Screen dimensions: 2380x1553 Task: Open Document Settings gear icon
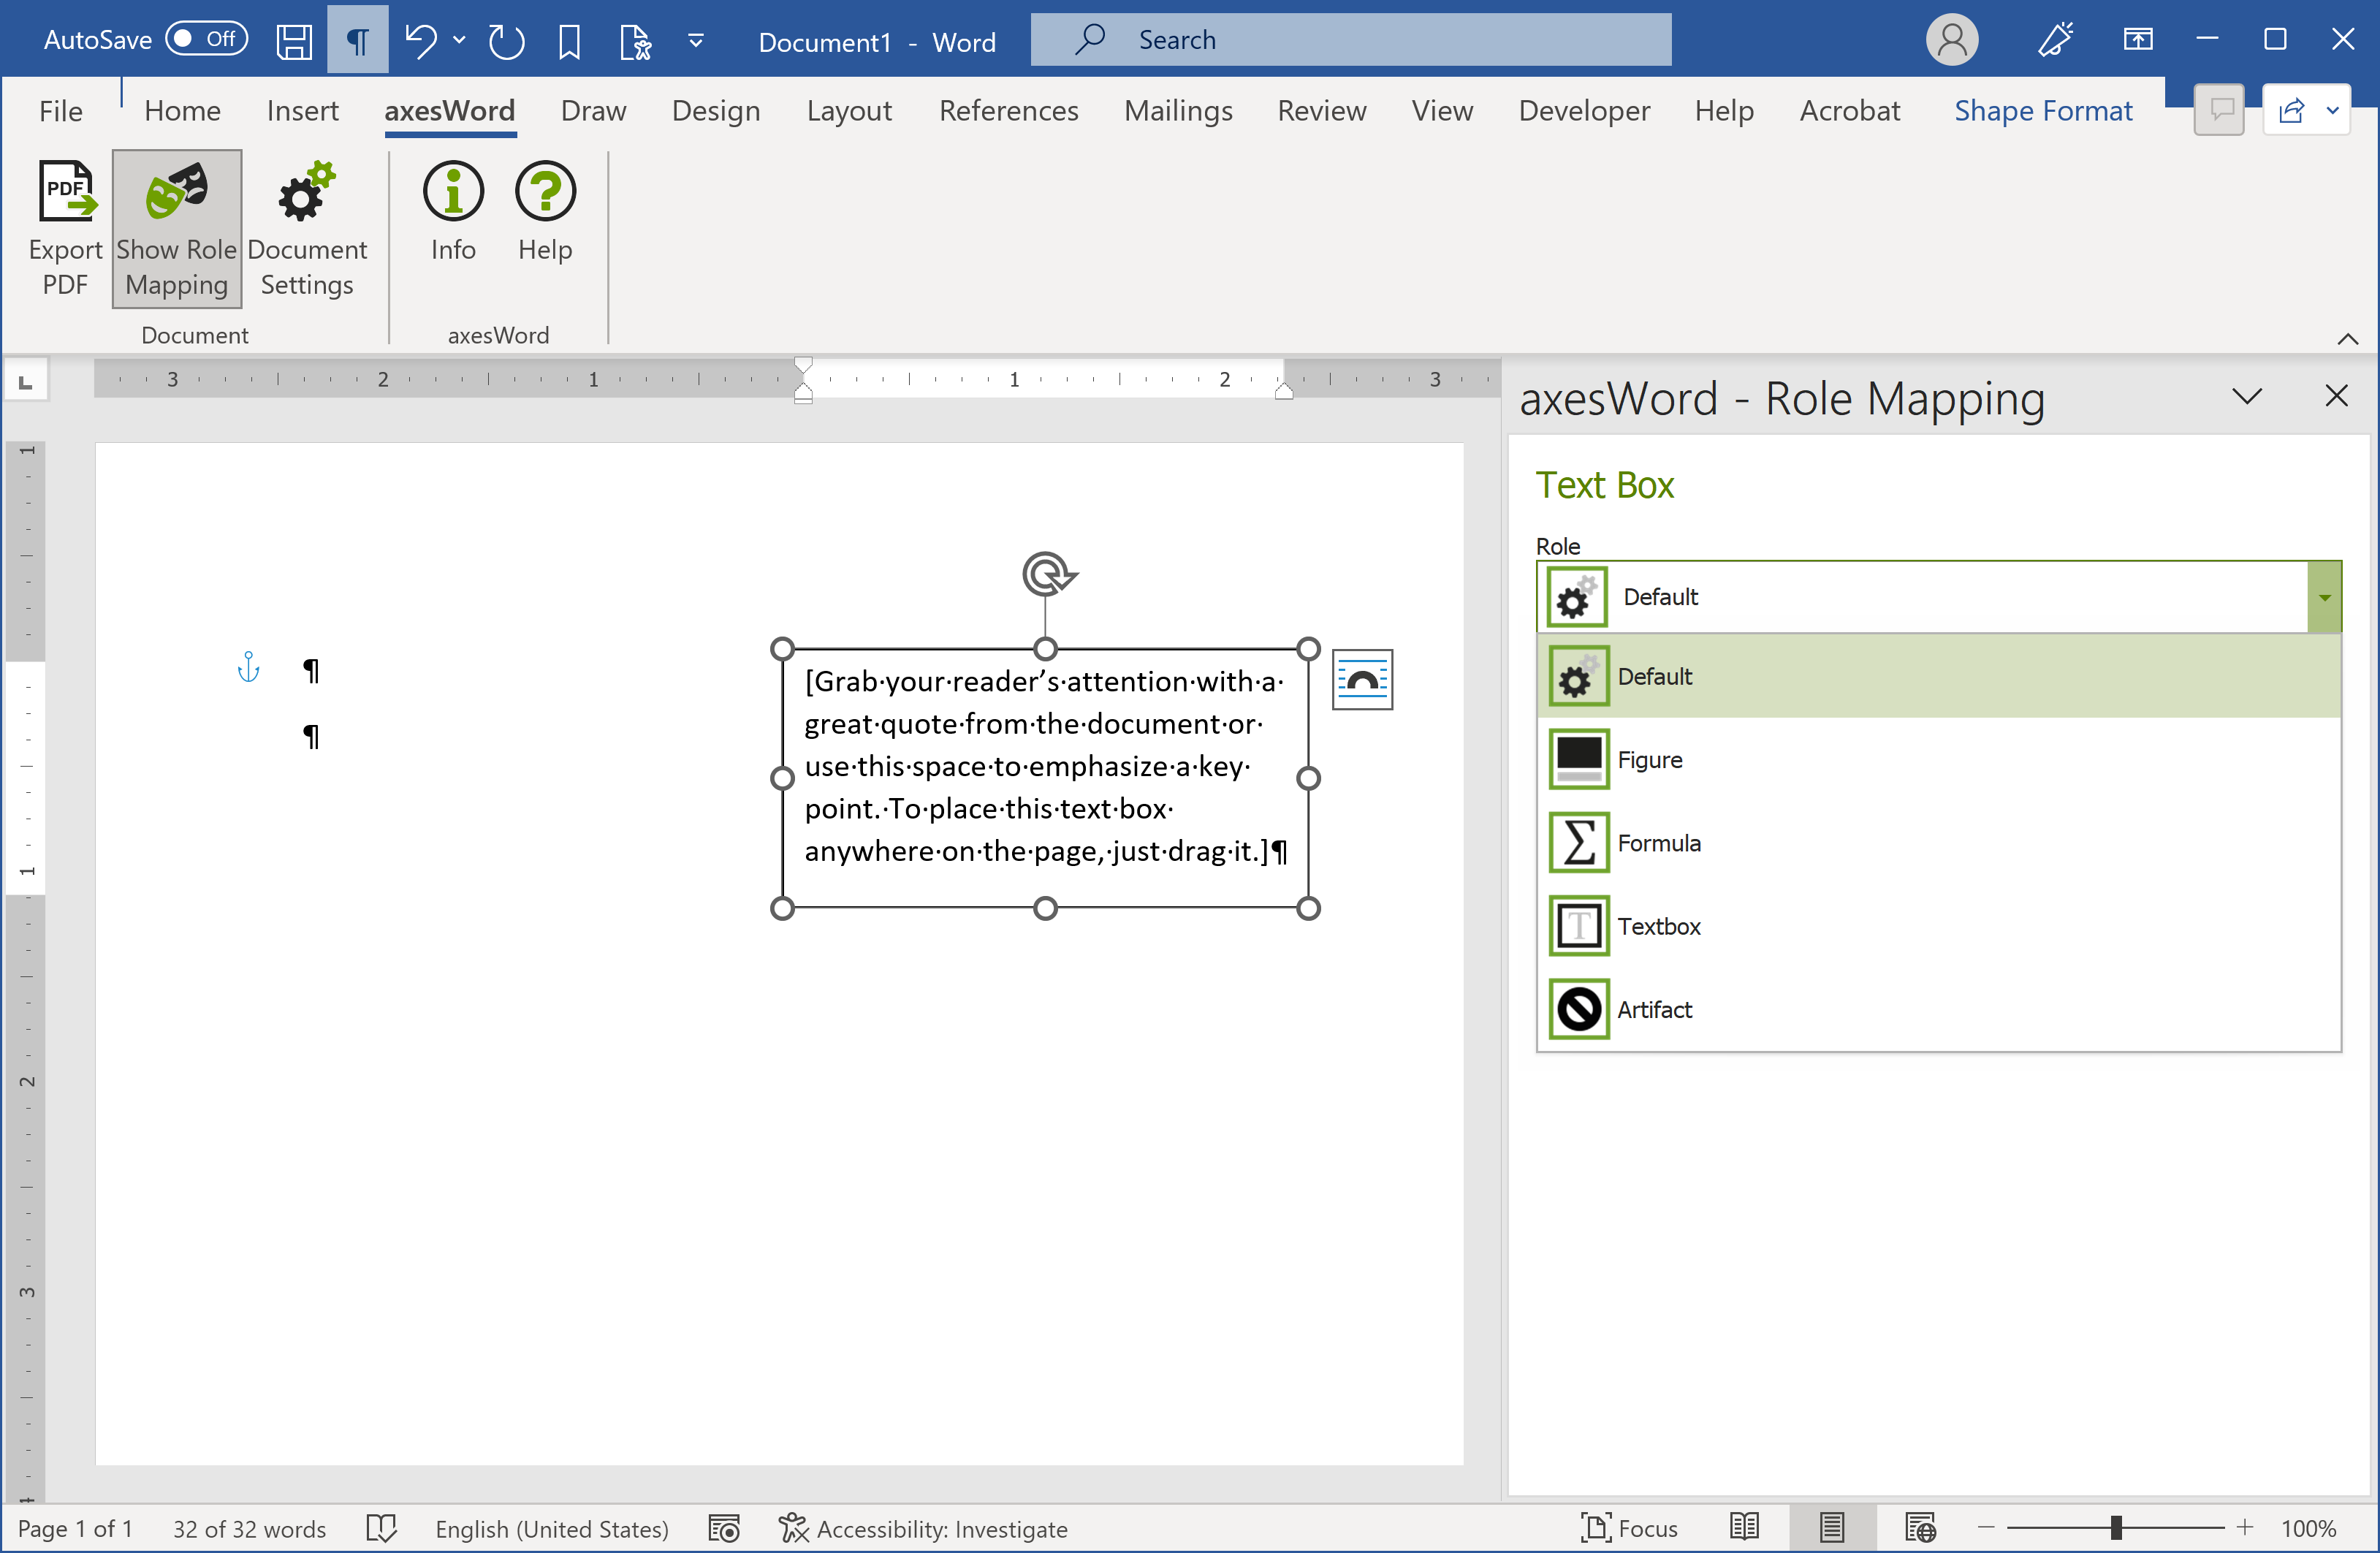[306, 192]
